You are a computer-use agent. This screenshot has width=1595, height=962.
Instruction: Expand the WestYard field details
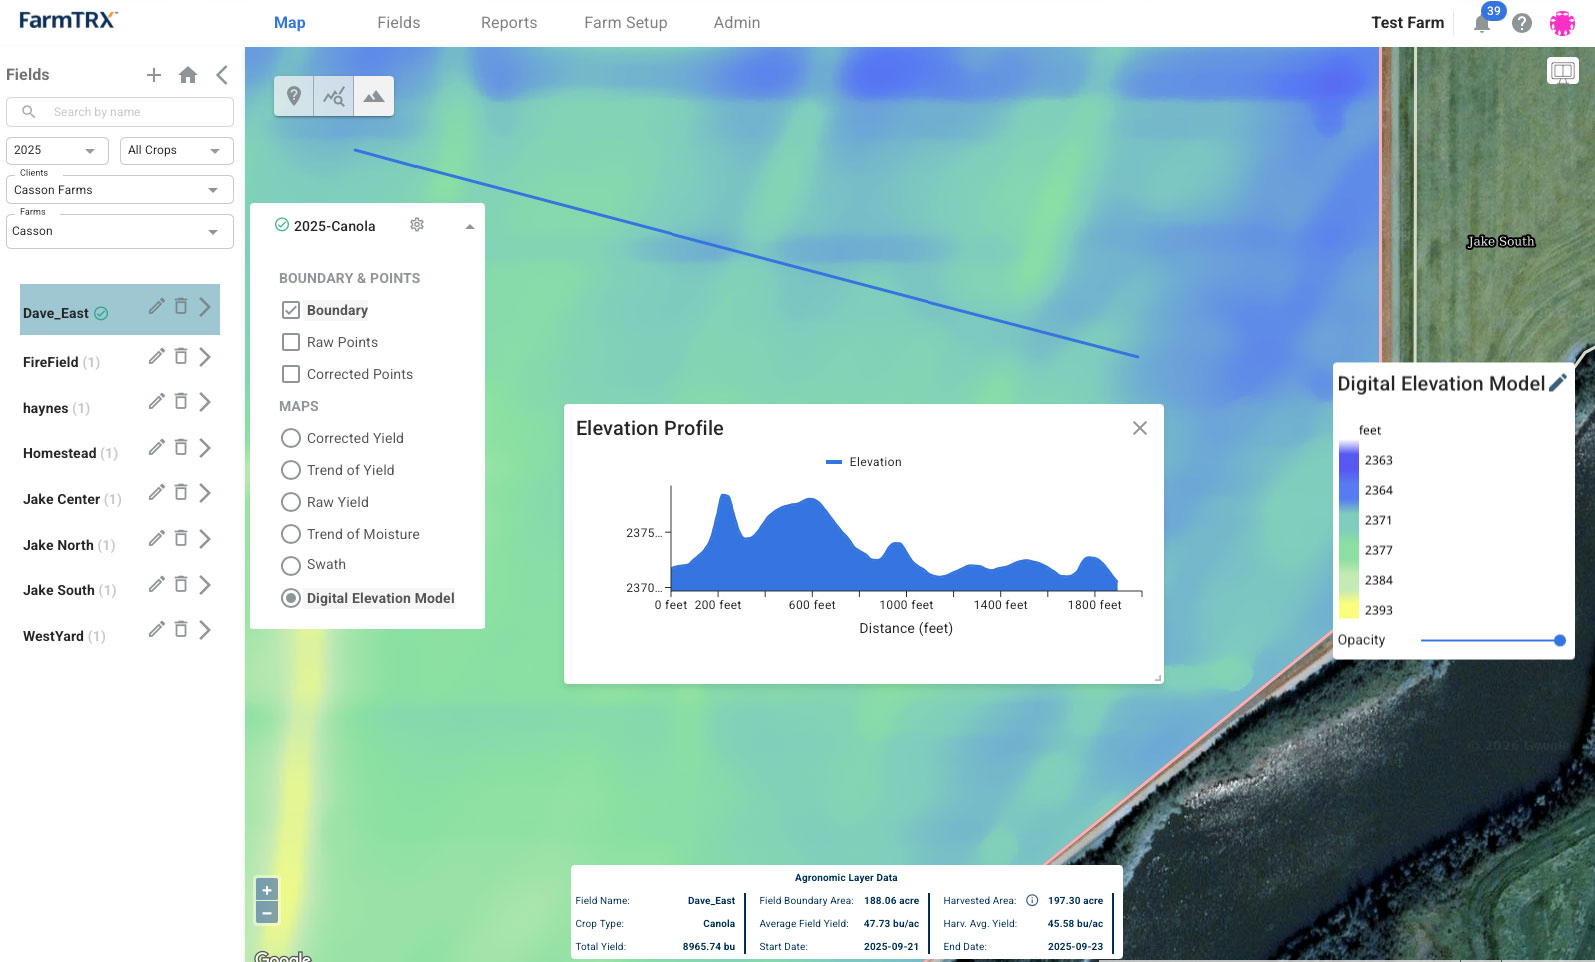(205, 630)
